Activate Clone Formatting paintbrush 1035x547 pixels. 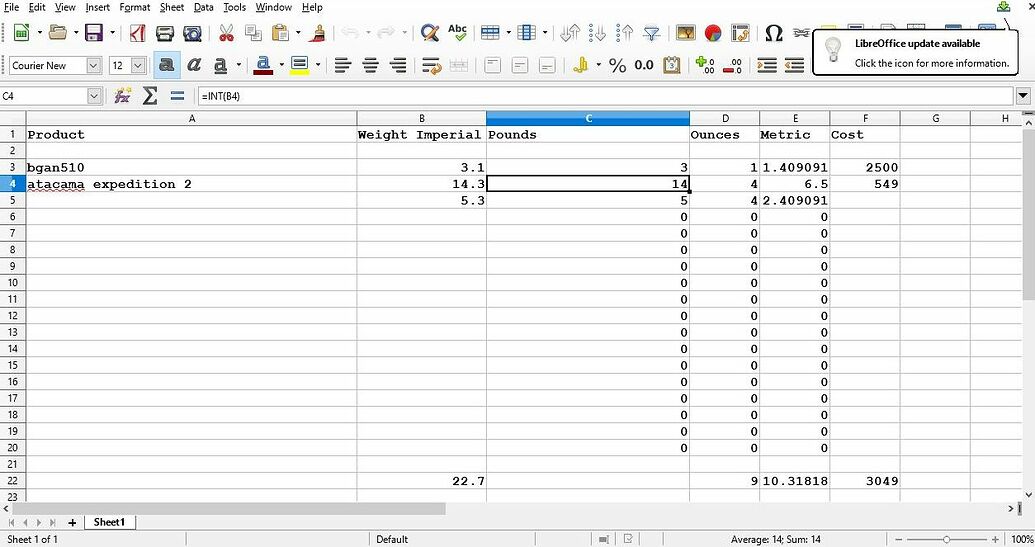(318, 32)
